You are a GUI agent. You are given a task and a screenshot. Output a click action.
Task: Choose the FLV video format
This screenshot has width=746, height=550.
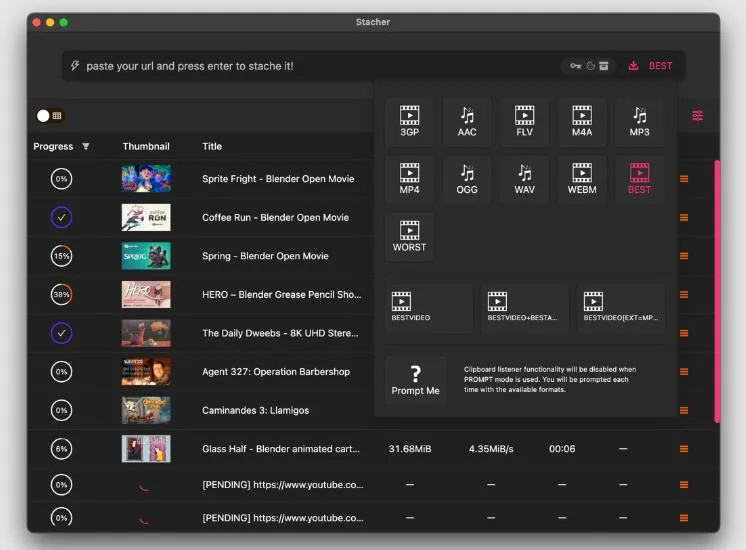[x=524, y=121]
